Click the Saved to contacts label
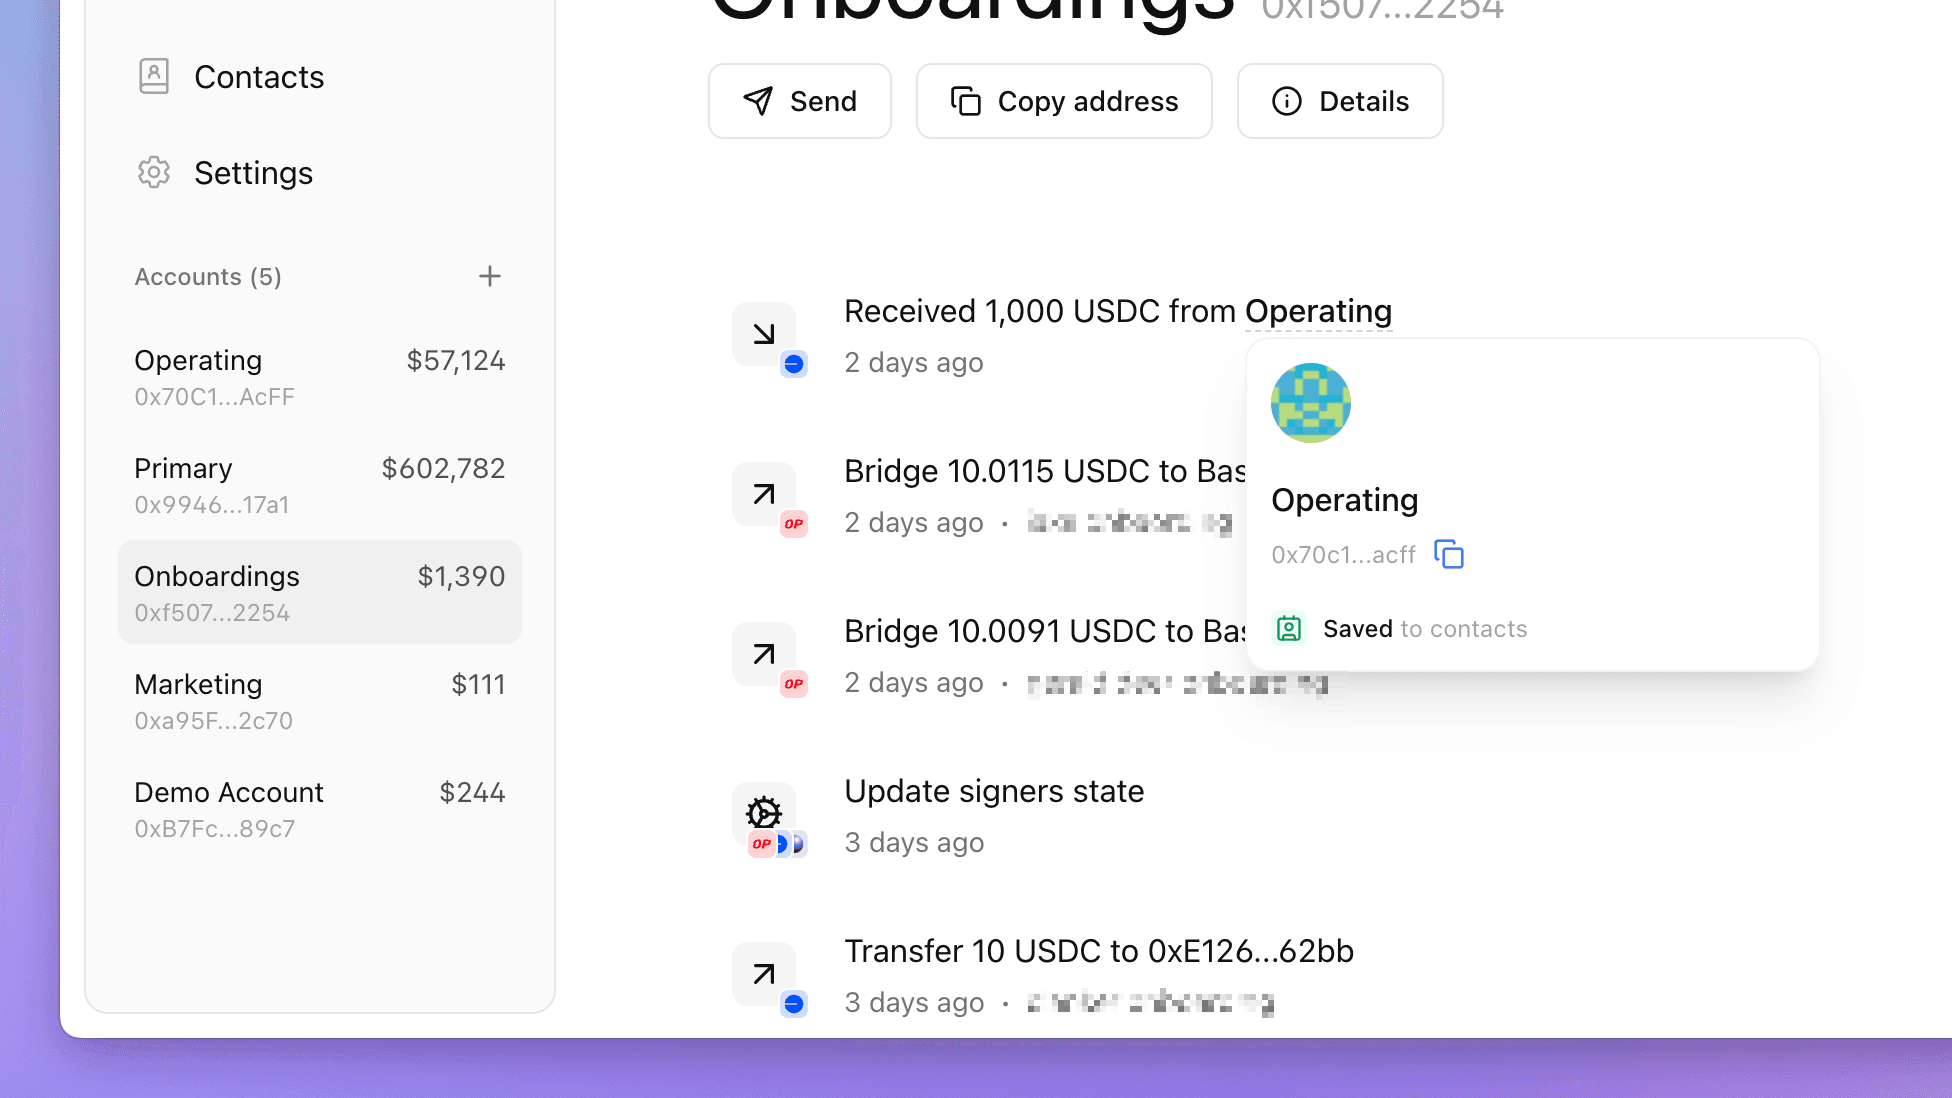 coord(1425,627)
